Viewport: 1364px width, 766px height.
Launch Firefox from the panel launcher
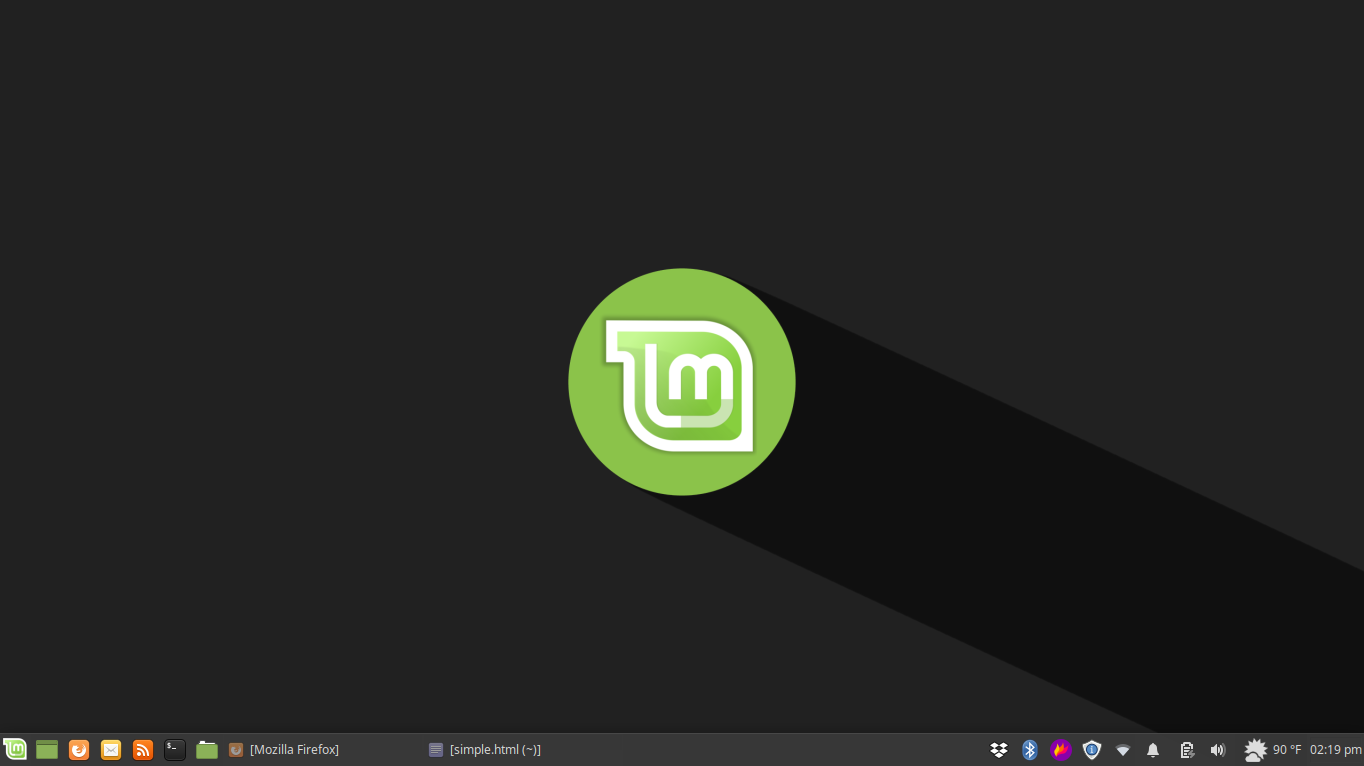point(79,749)
